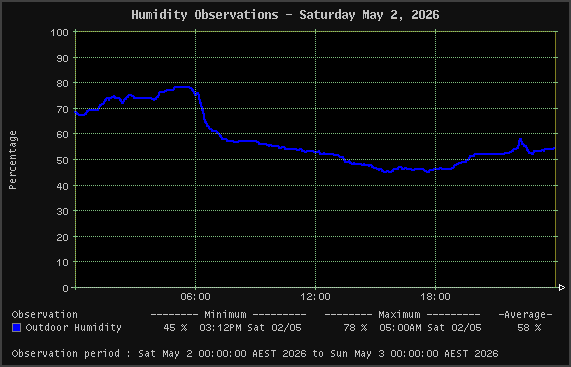Click the Outdoor Humidity legend label
This screenshot has width=571, height=367.
click(x=74, y=328)
